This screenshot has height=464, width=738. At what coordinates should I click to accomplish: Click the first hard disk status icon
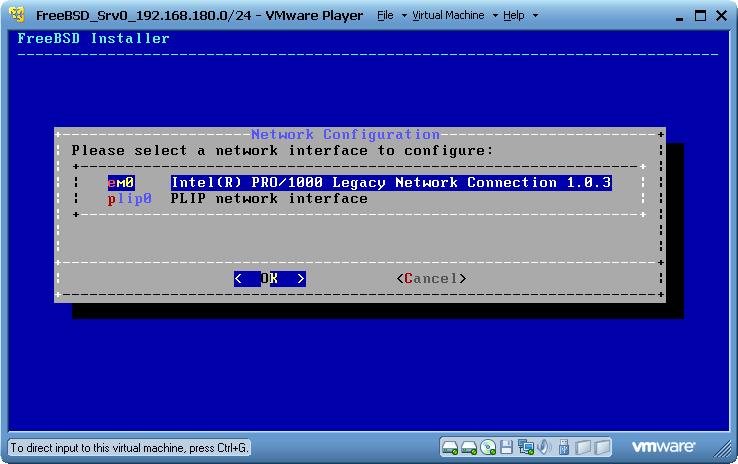450,448
